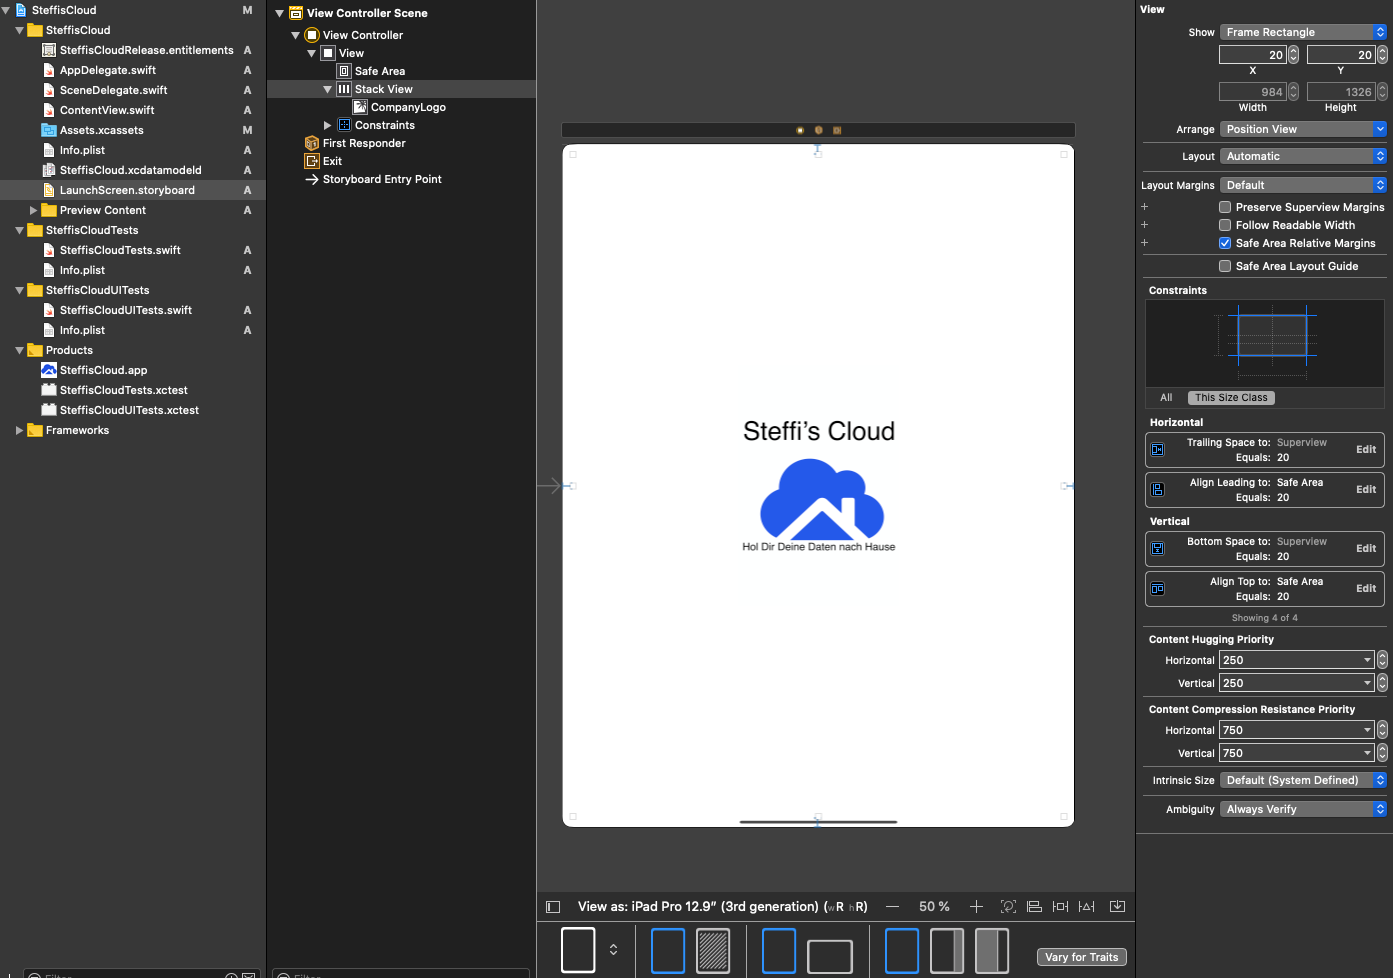Edit the Trailing Space to Superview constraint
This screenshot has height=978, width=1393.
(x=1365, y=450)
